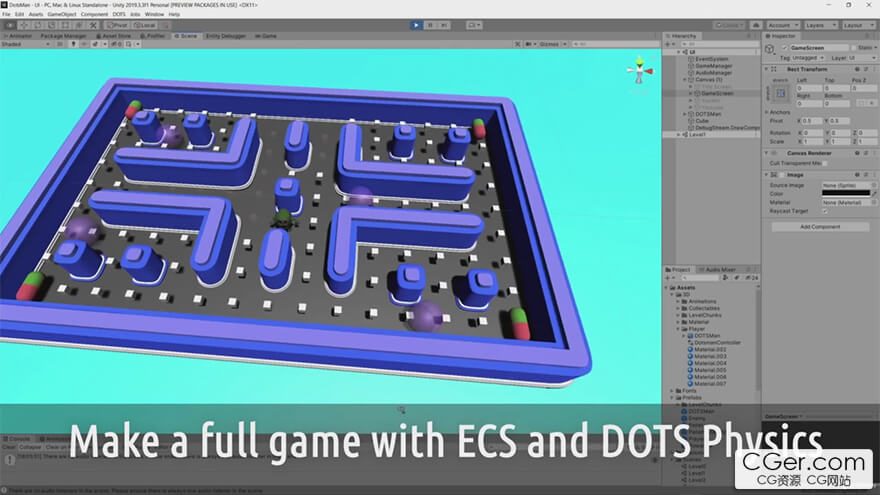Select the Move tool in the toolbar

[x=24, y=25]
